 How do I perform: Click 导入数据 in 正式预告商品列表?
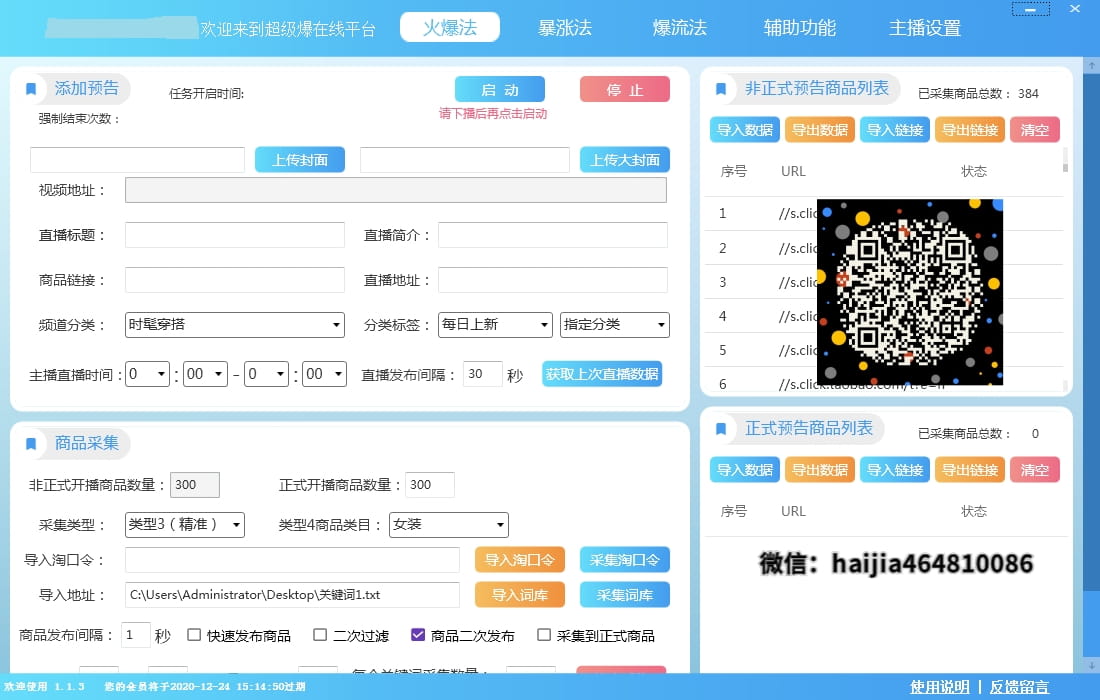click(x=744, y=470)
